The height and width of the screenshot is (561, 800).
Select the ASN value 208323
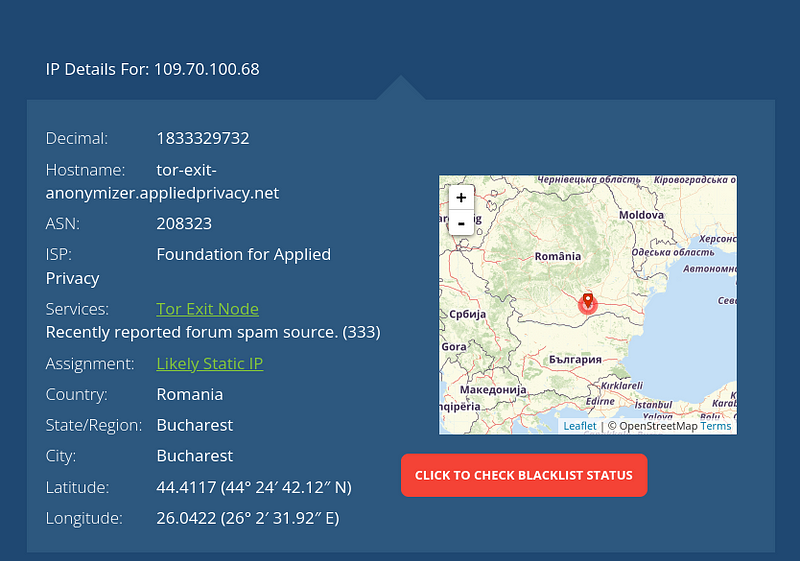point(184,223)
